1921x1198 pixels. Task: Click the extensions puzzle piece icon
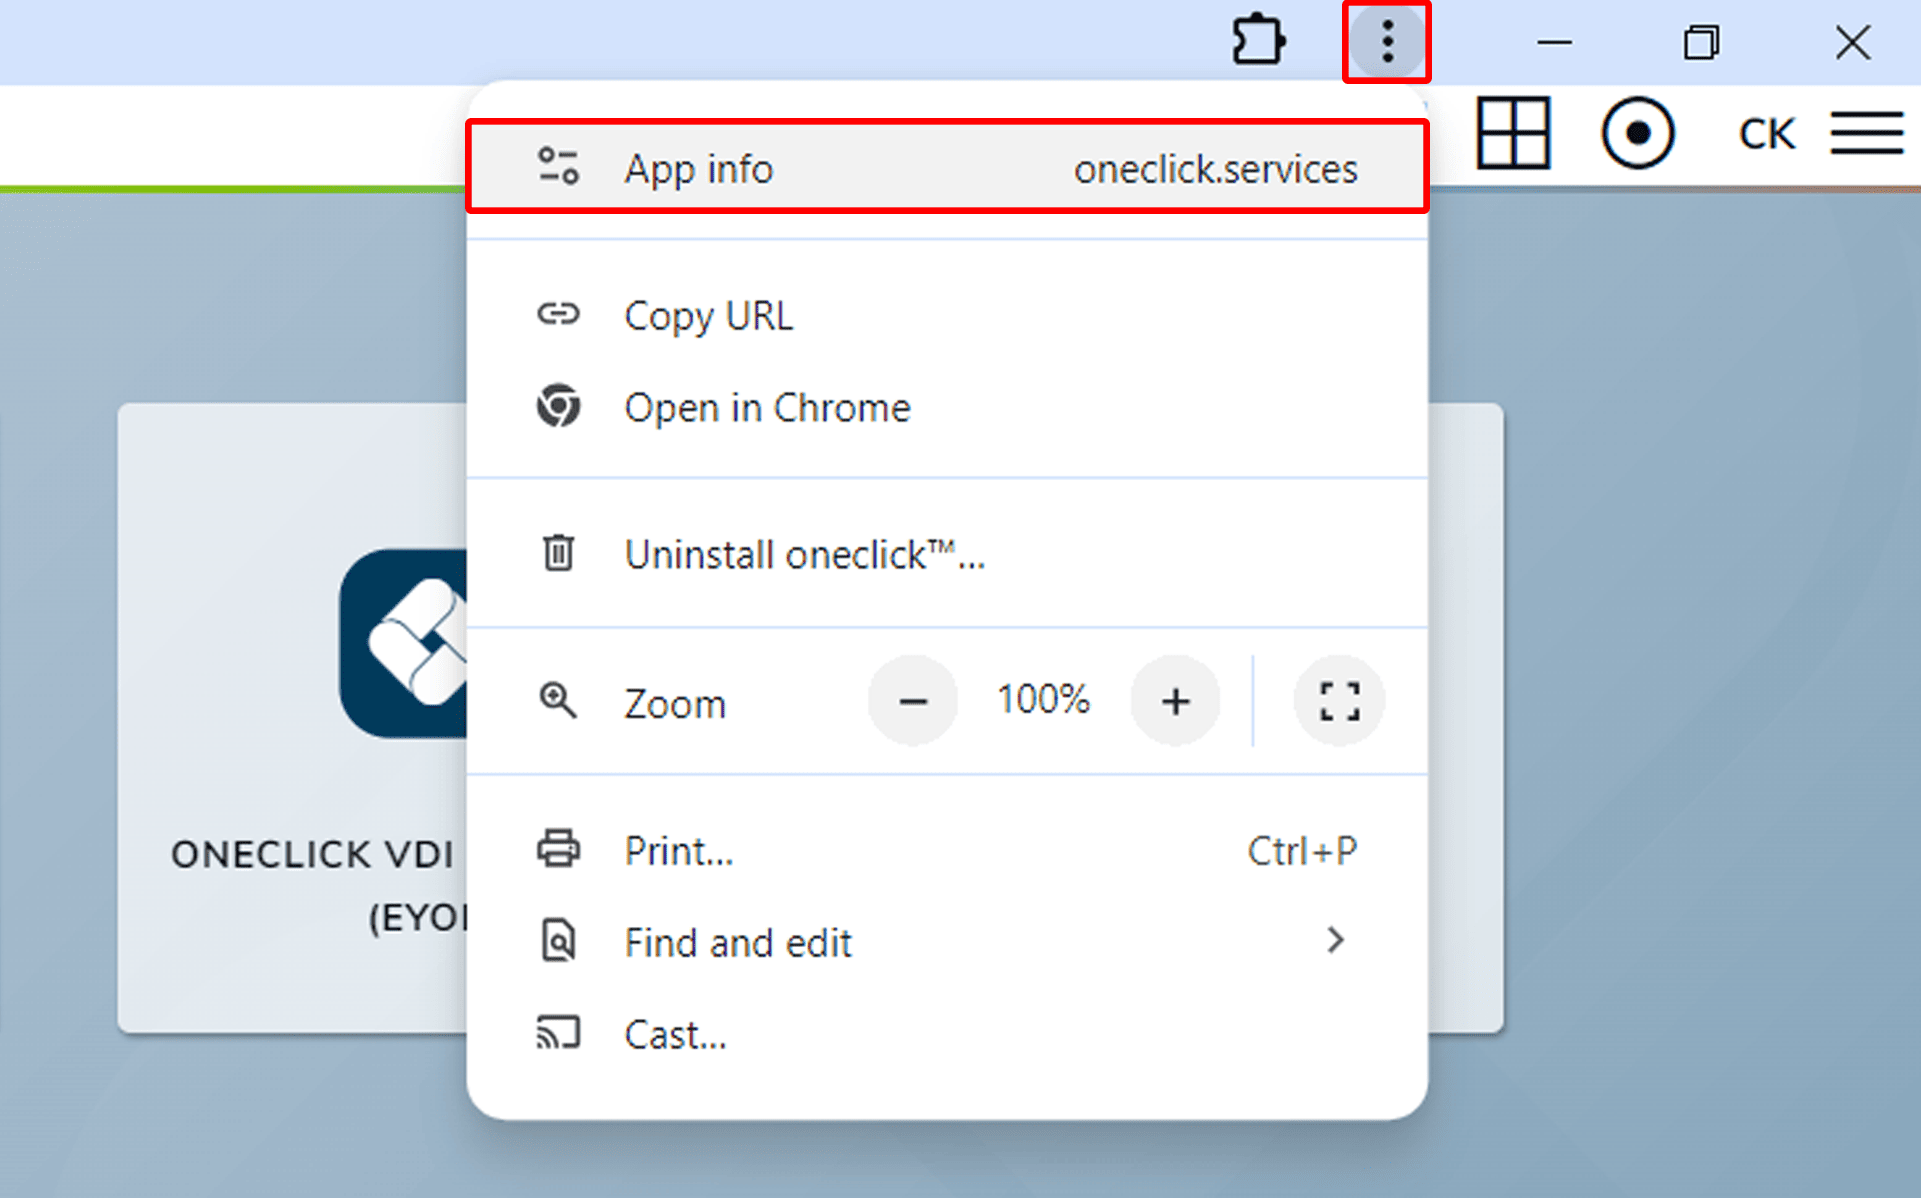pos(1258,42)
